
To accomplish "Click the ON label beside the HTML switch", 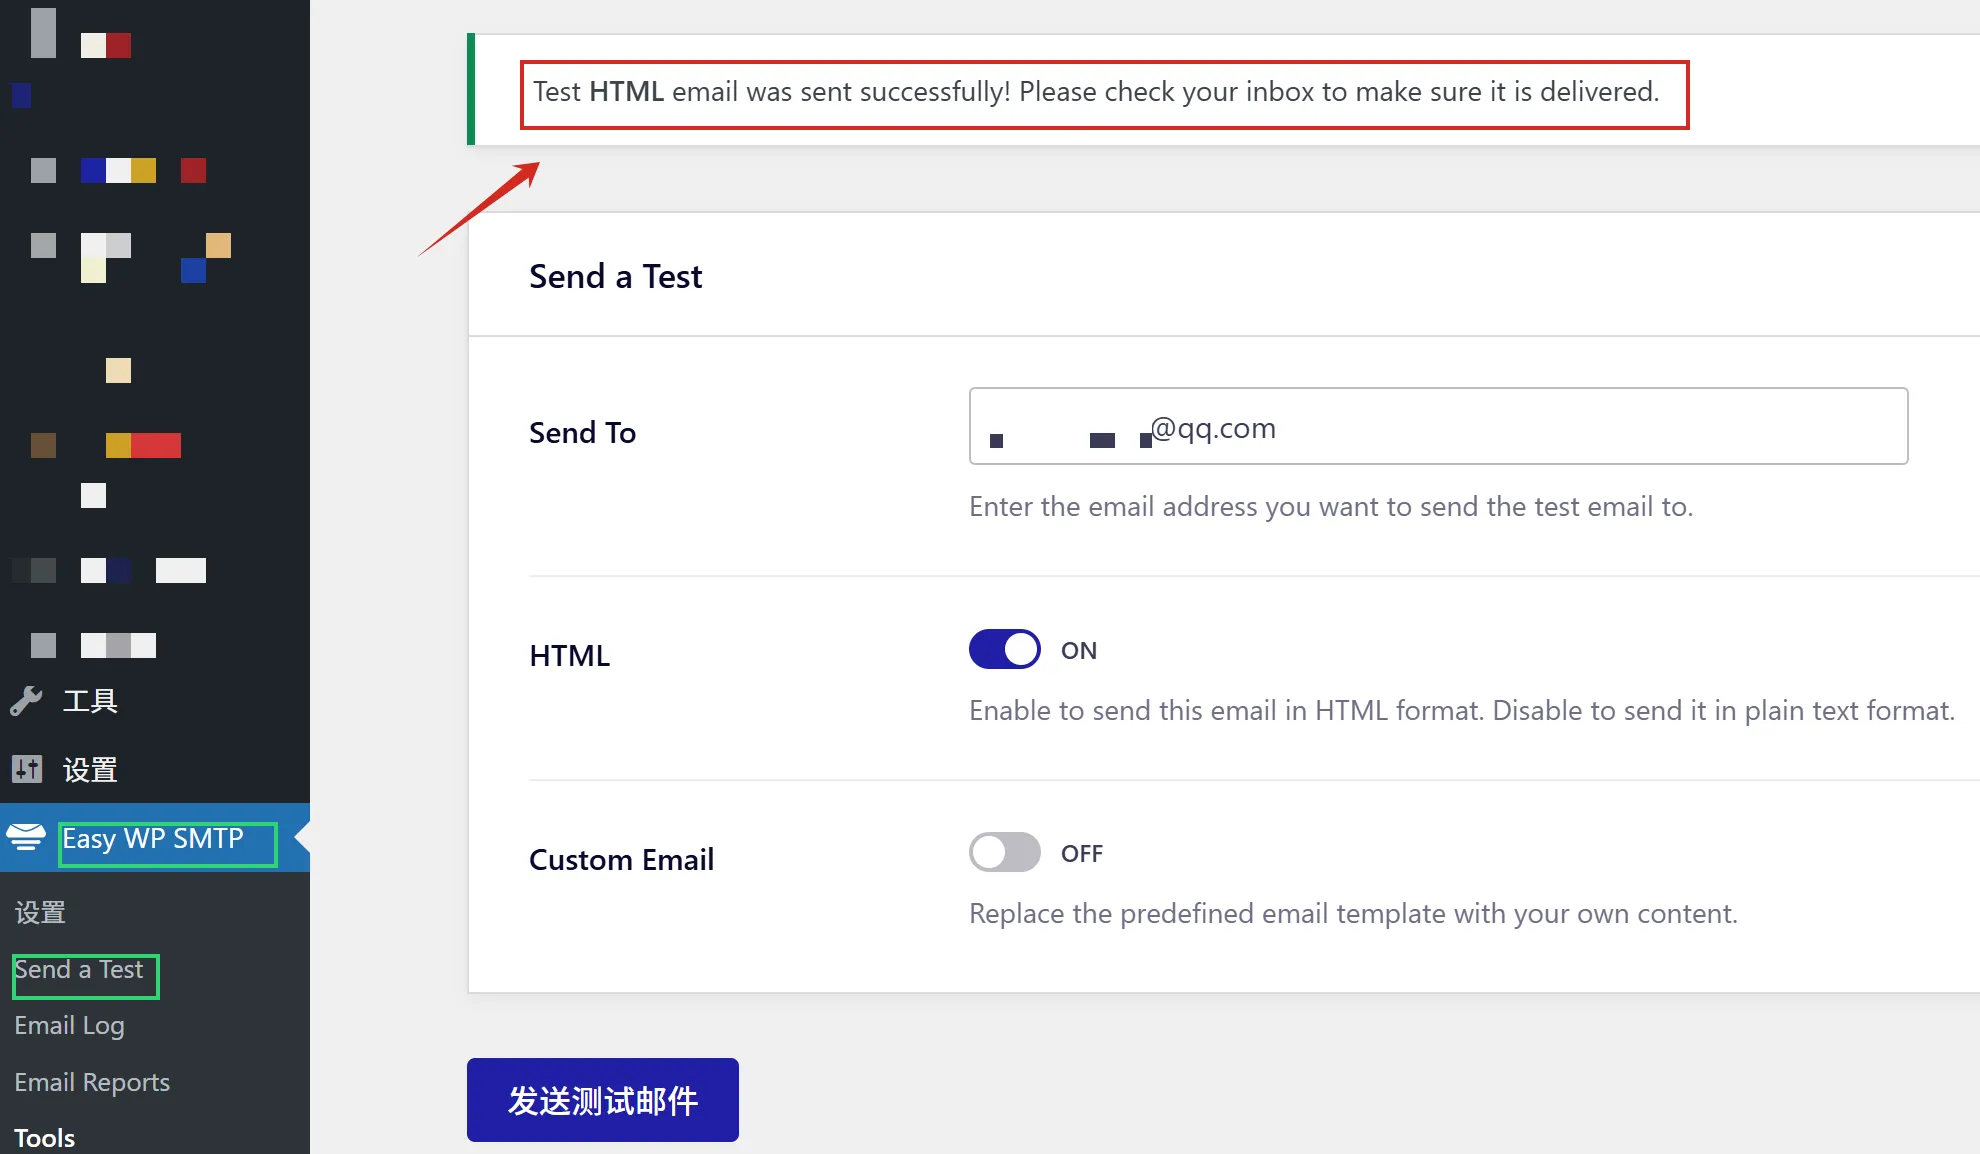I will 1079,651.
